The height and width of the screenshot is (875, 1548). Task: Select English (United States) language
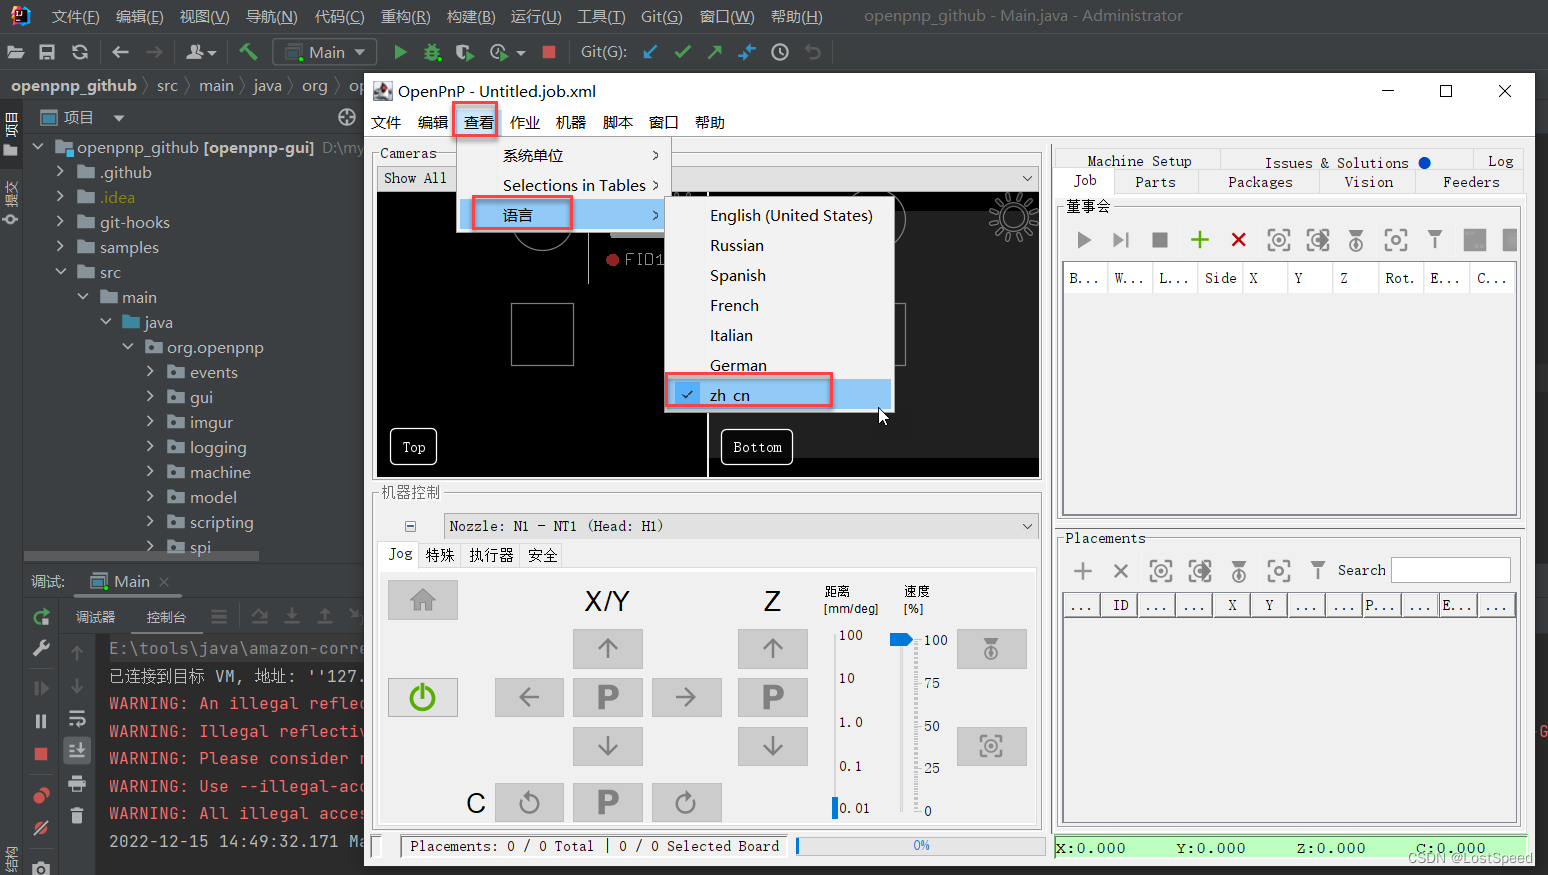[779, 215]
